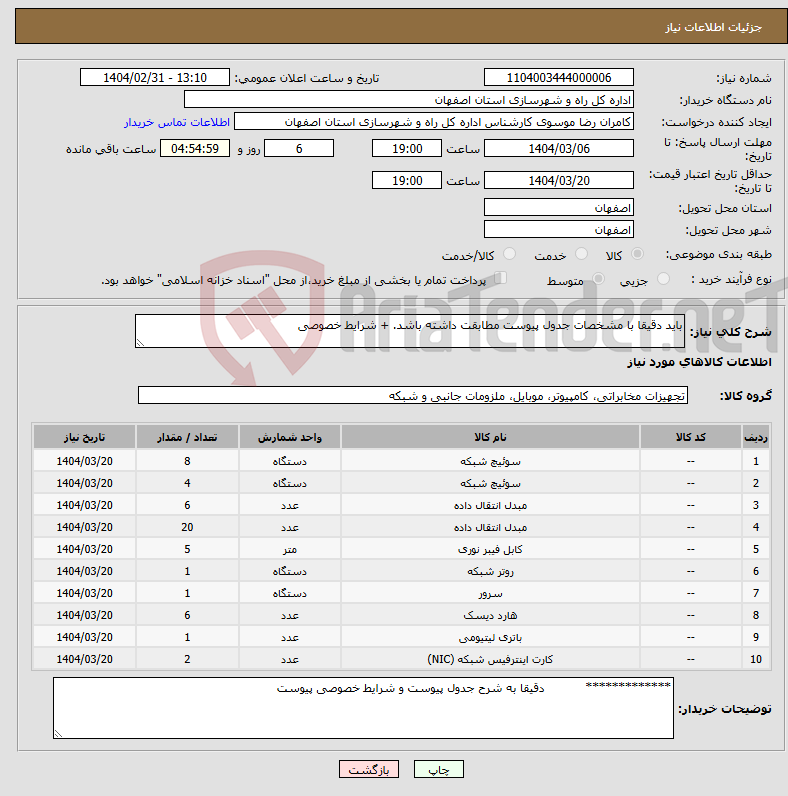
Task: Click unit متر in fiber cable row
Action: pos(289,549)
